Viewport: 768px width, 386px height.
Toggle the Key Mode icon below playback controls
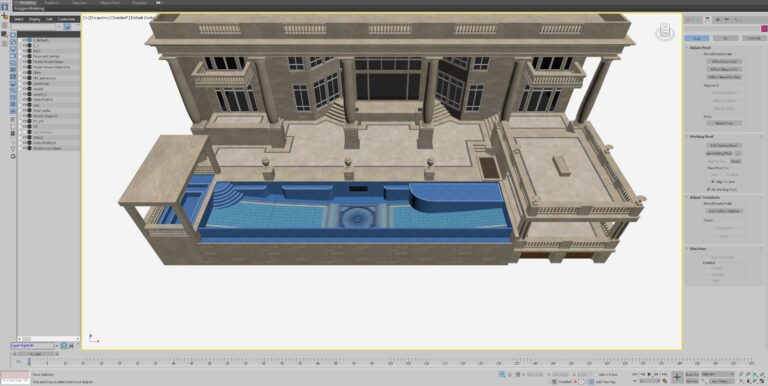(635, 381)
